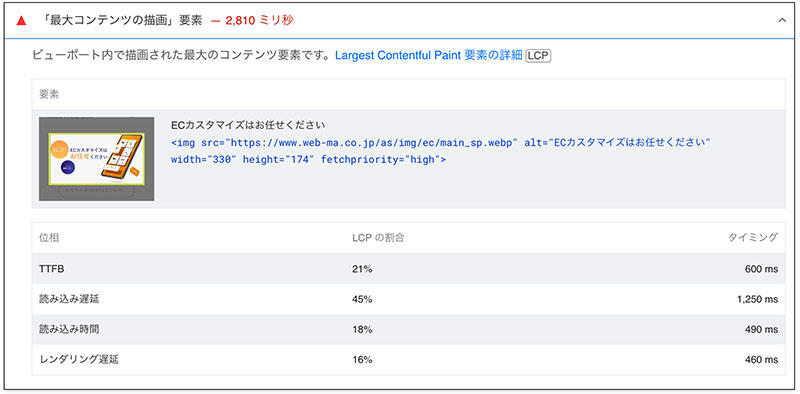Screen dimensions: 800x394
Task: Click the LCP badge label
Action: point(539,56)
